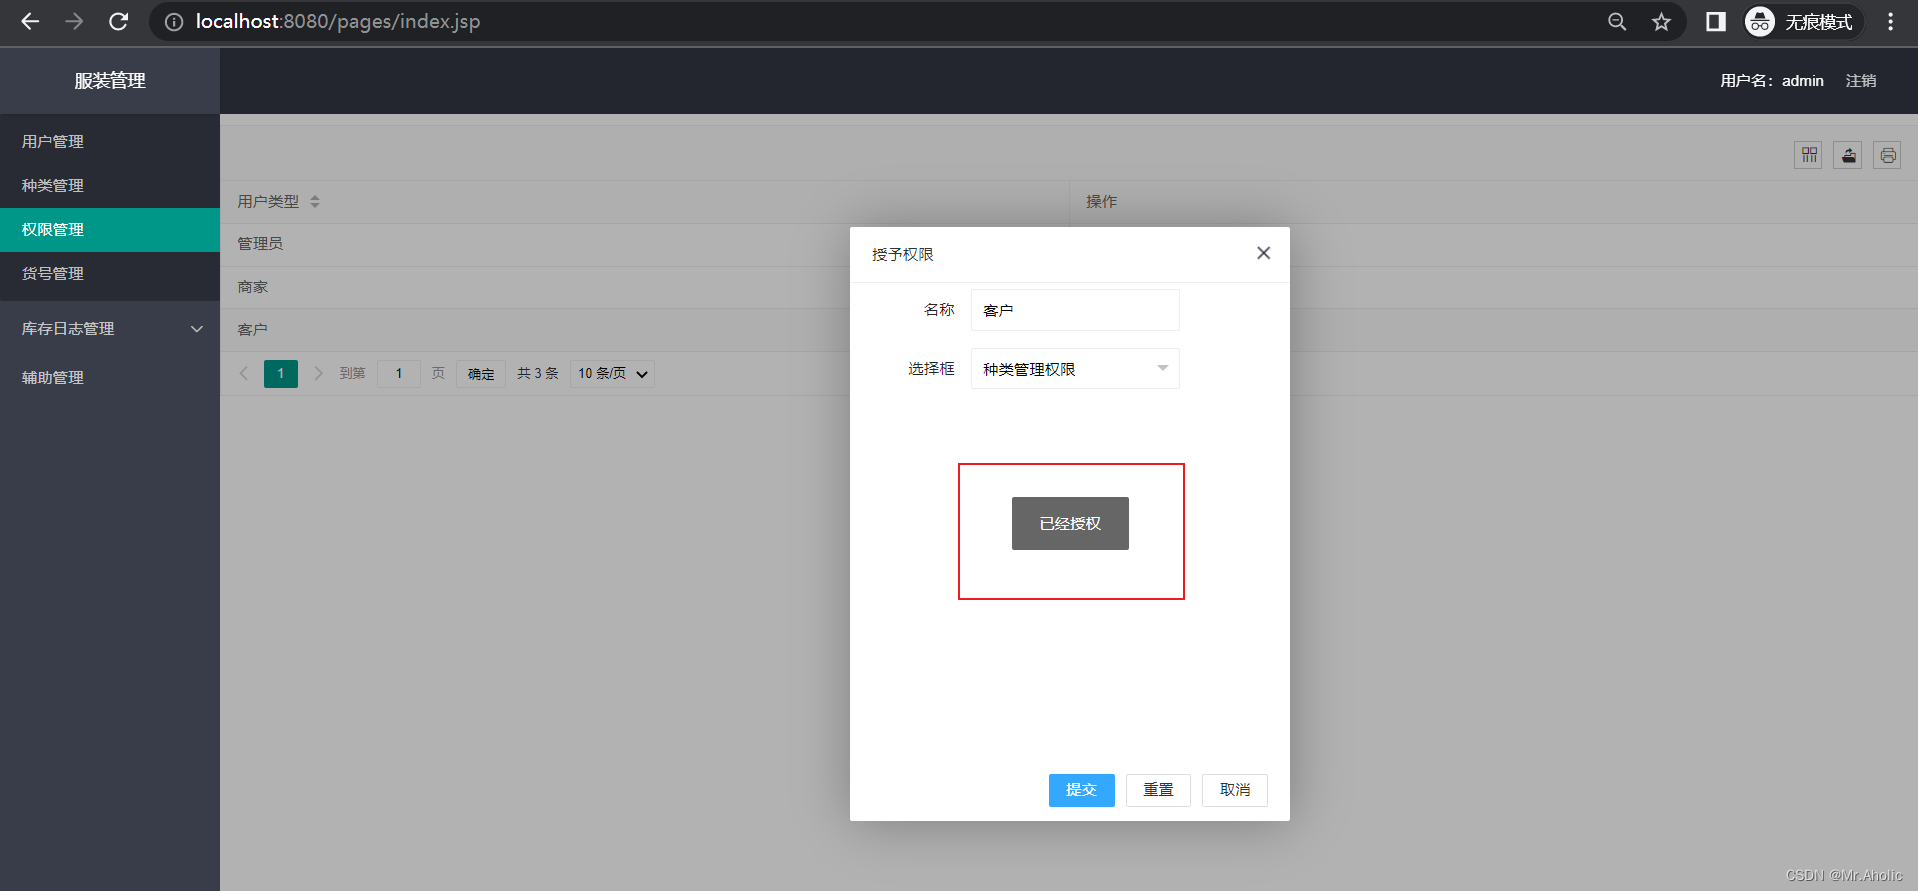Select 权限管理 in the sidebar
This screenshot has height=891, width=1918.
[x=110, y=229]
